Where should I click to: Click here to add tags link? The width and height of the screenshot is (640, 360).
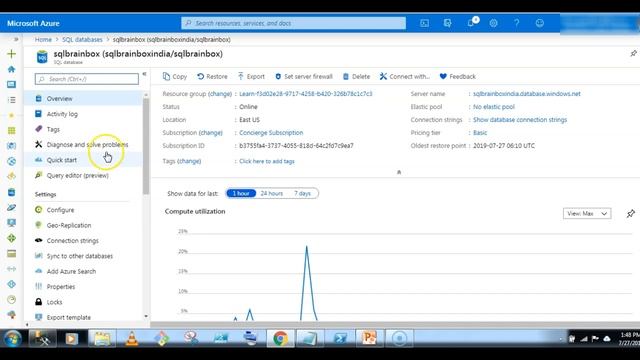(267, 161)
